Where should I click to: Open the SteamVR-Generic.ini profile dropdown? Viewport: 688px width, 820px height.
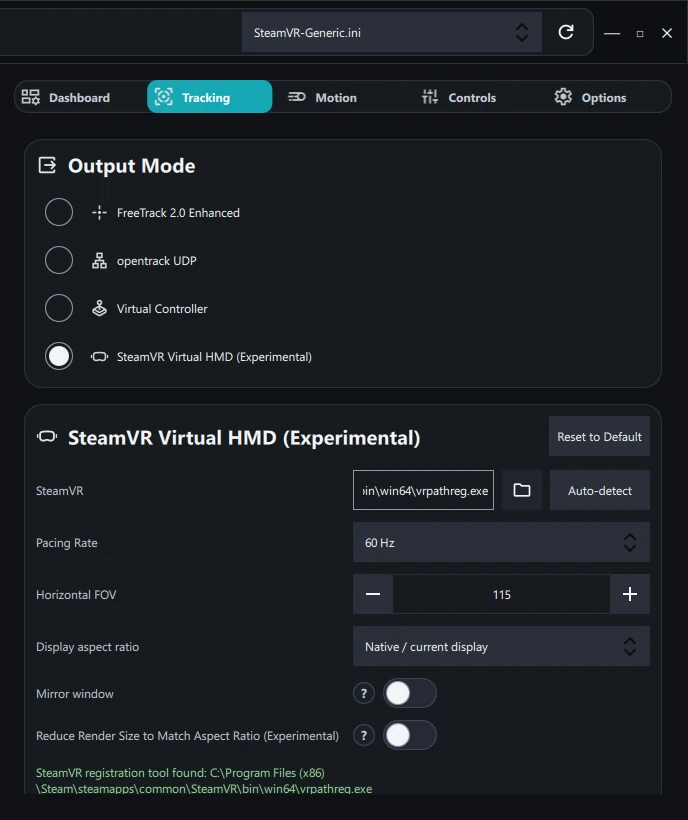coord(392,32)
